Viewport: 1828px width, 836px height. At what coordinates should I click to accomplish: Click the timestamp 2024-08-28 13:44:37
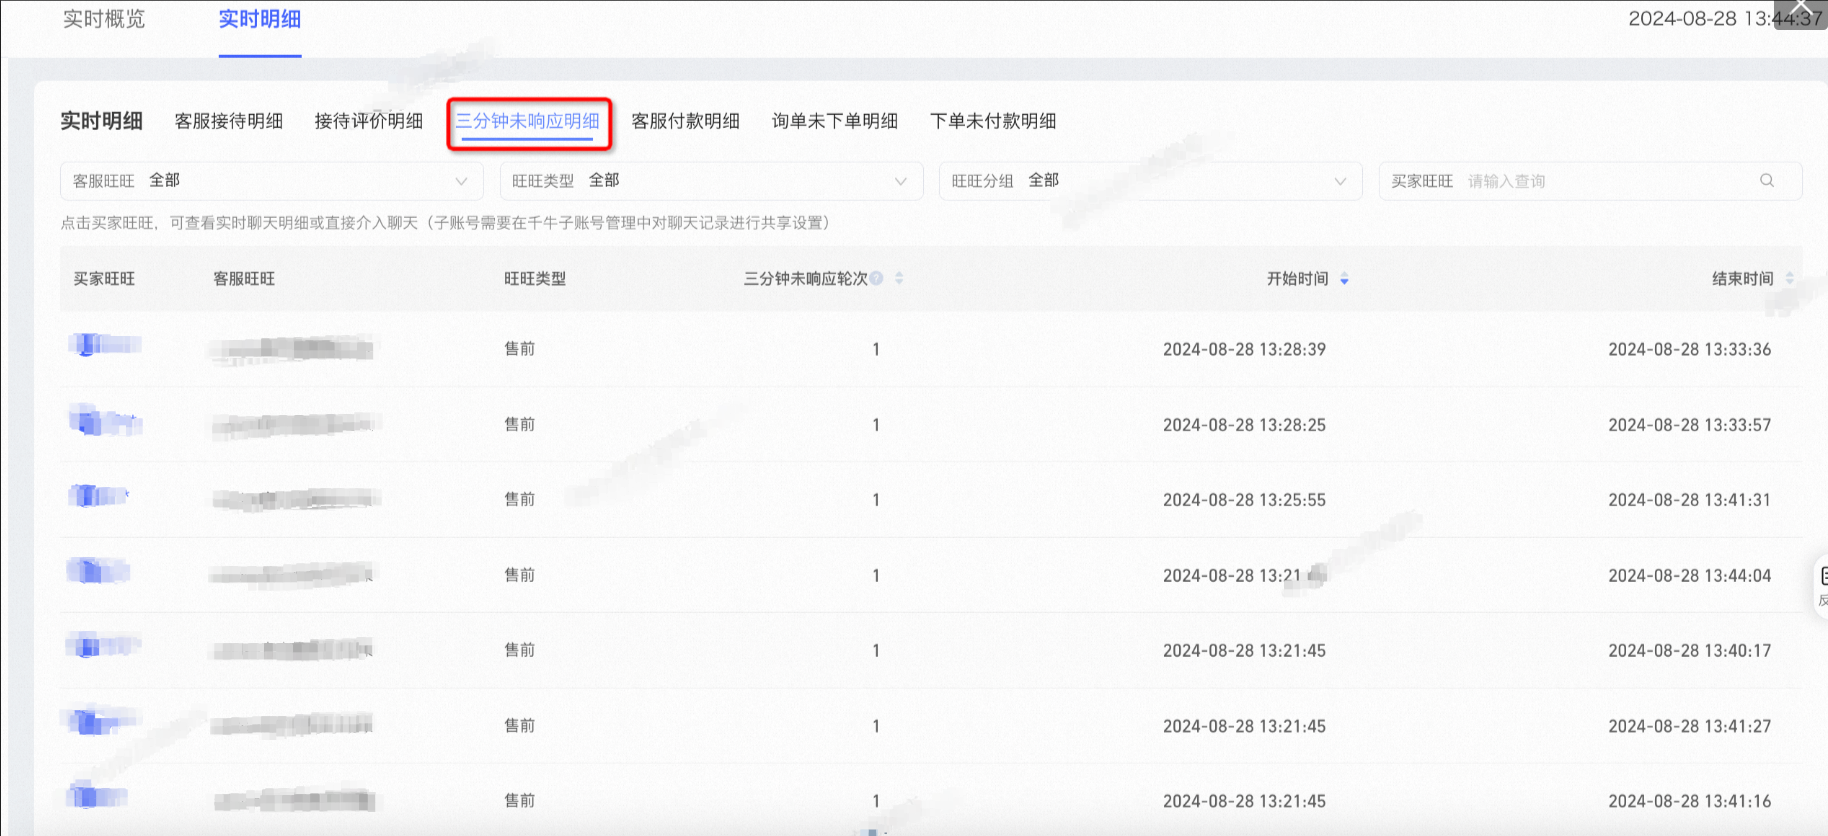pyautogui.click(x=1725, y=19)
